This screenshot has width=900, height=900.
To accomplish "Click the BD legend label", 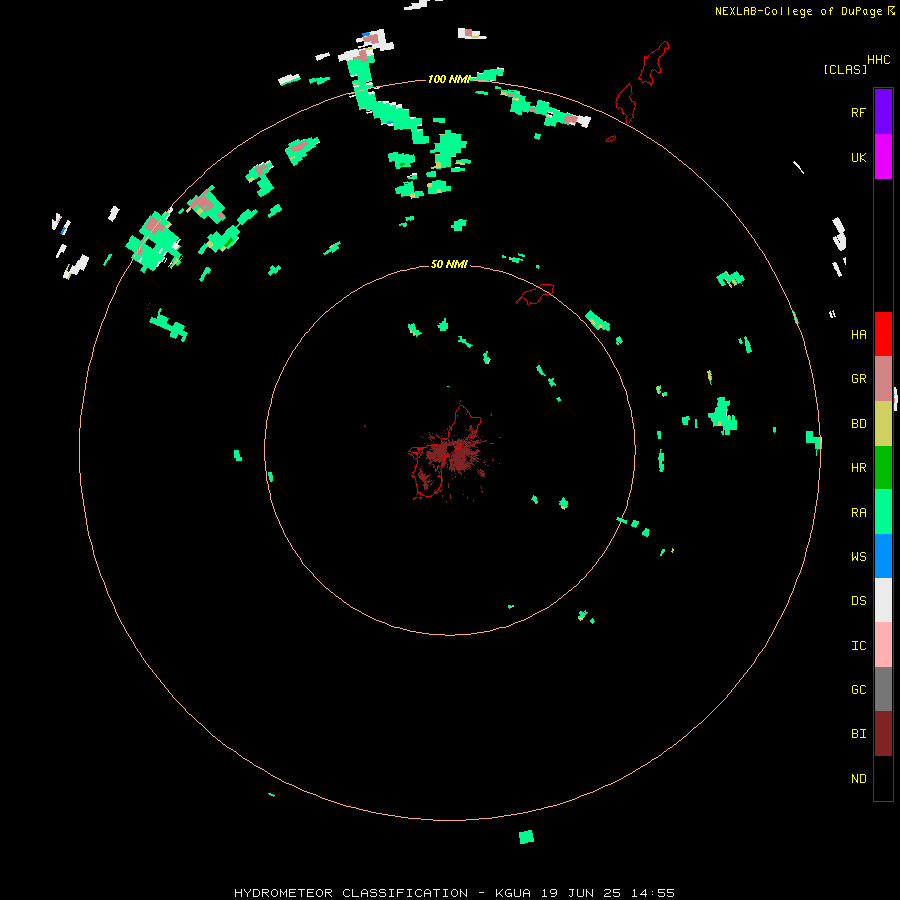I will 858,424.
